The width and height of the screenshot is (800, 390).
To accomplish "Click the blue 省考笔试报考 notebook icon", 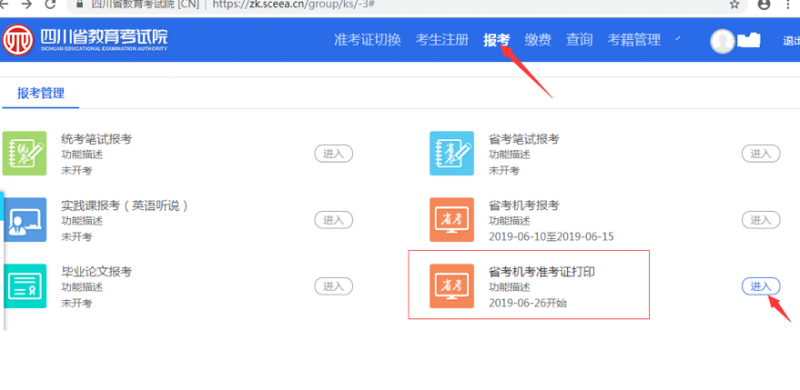I will pos(452,153).
